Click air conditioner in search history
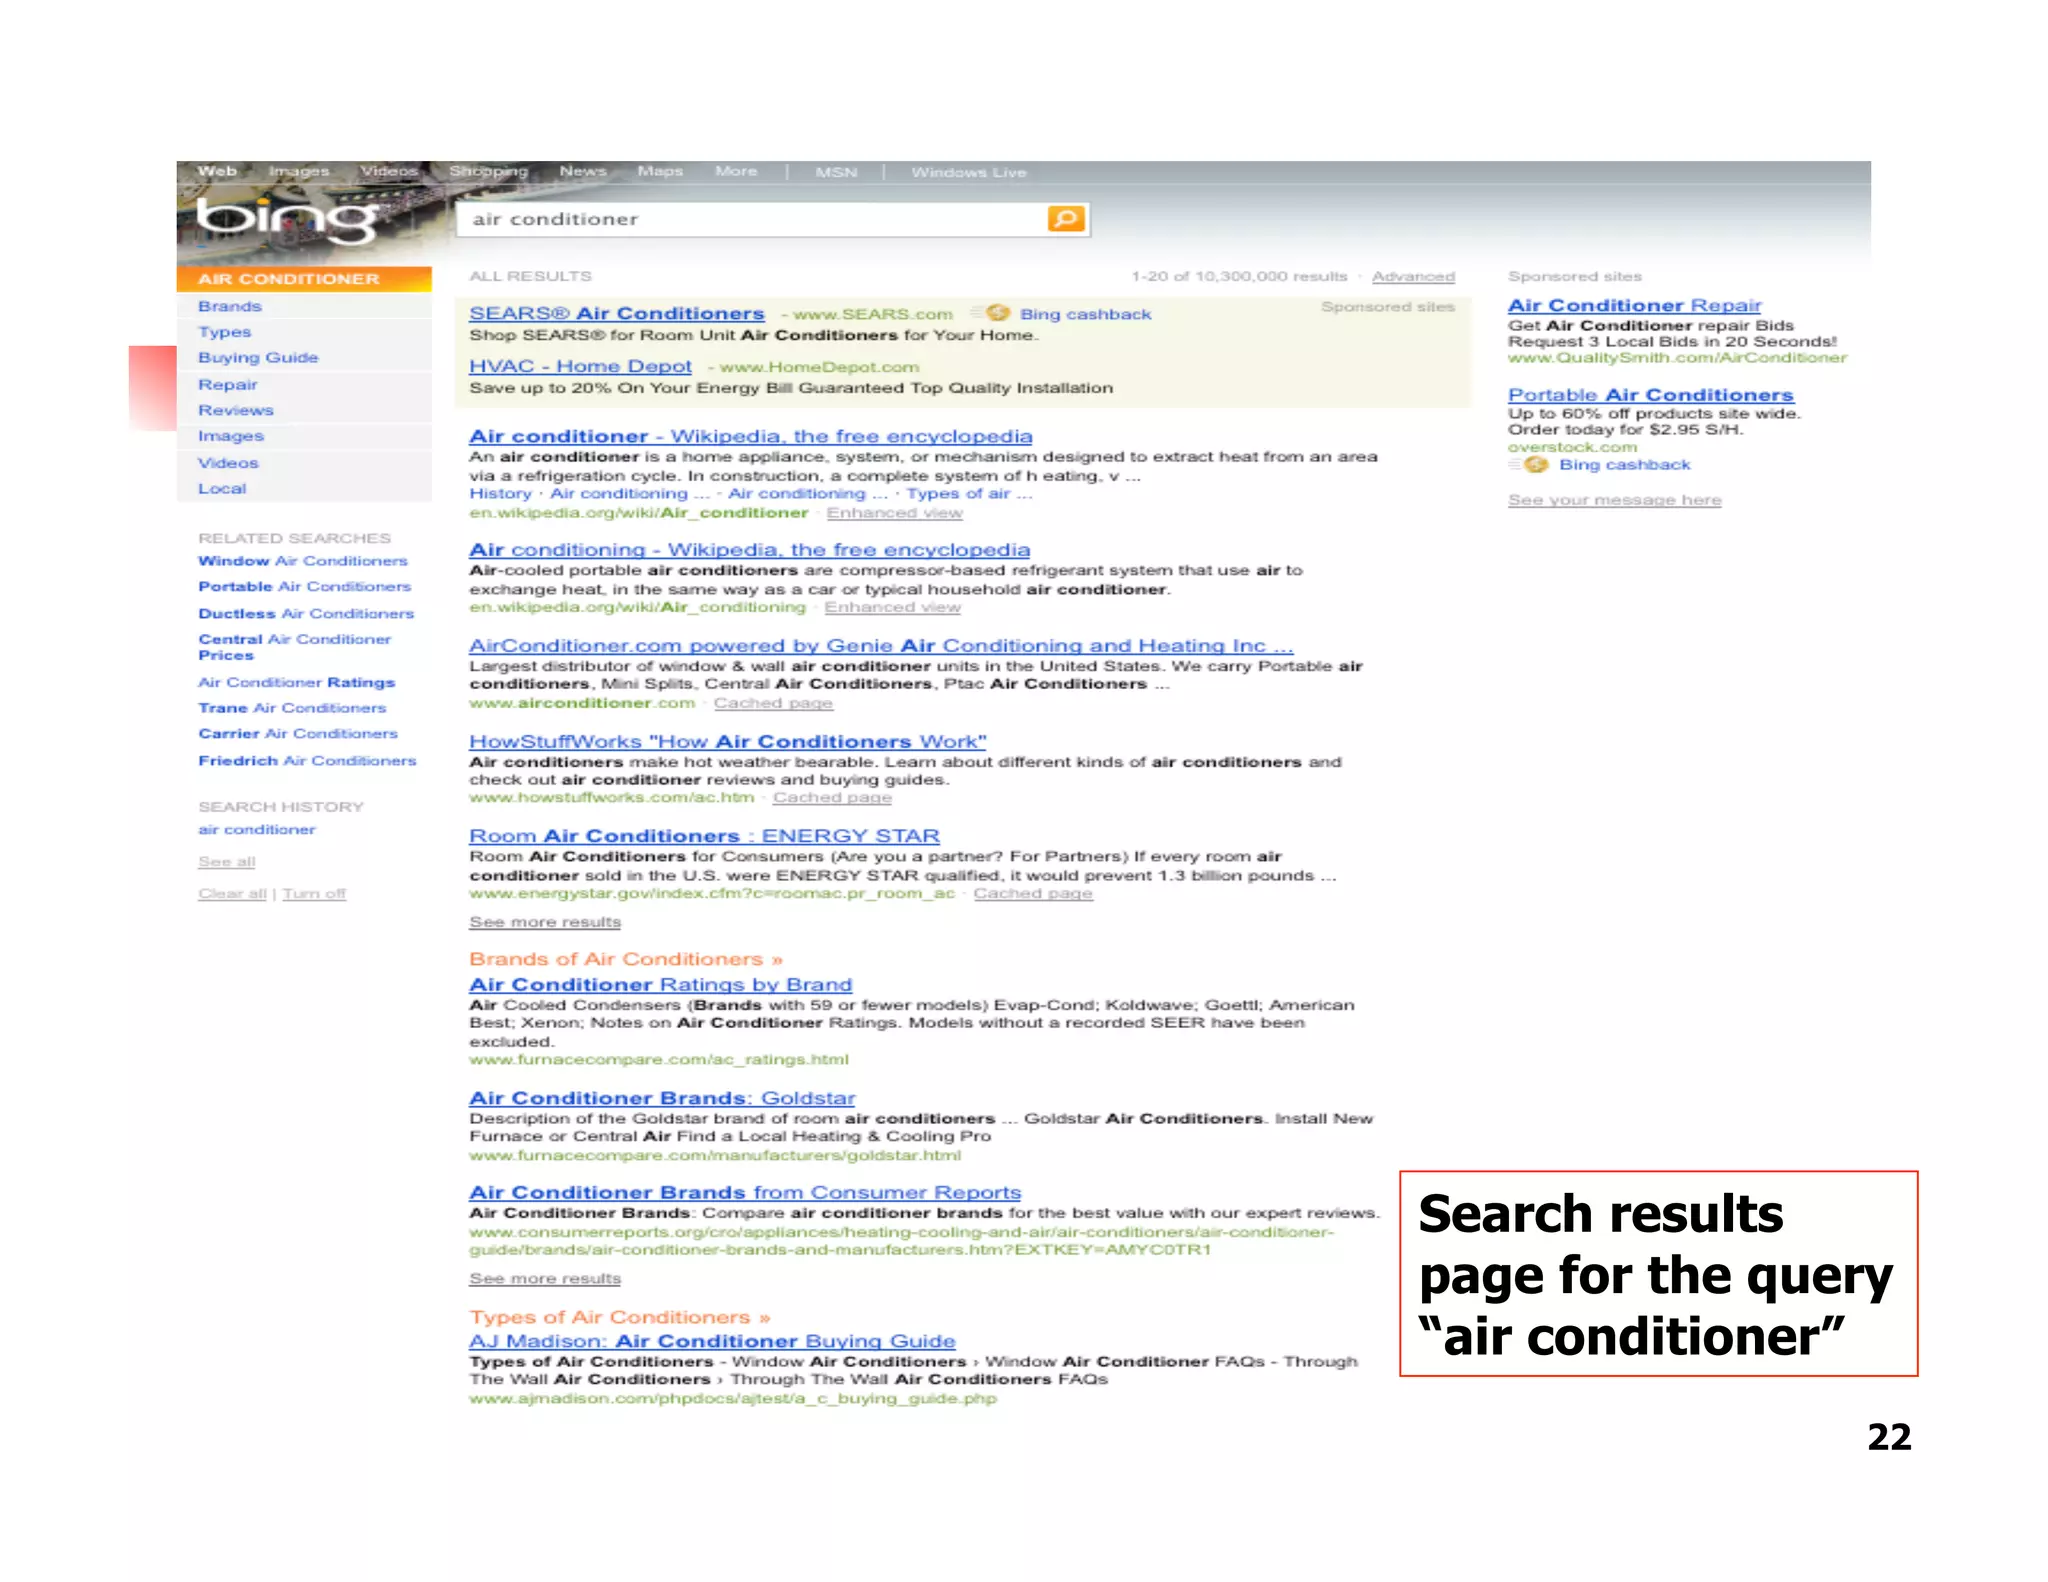The width and height of the screenshot is (2048, 1582). click(x=257, y=830)
